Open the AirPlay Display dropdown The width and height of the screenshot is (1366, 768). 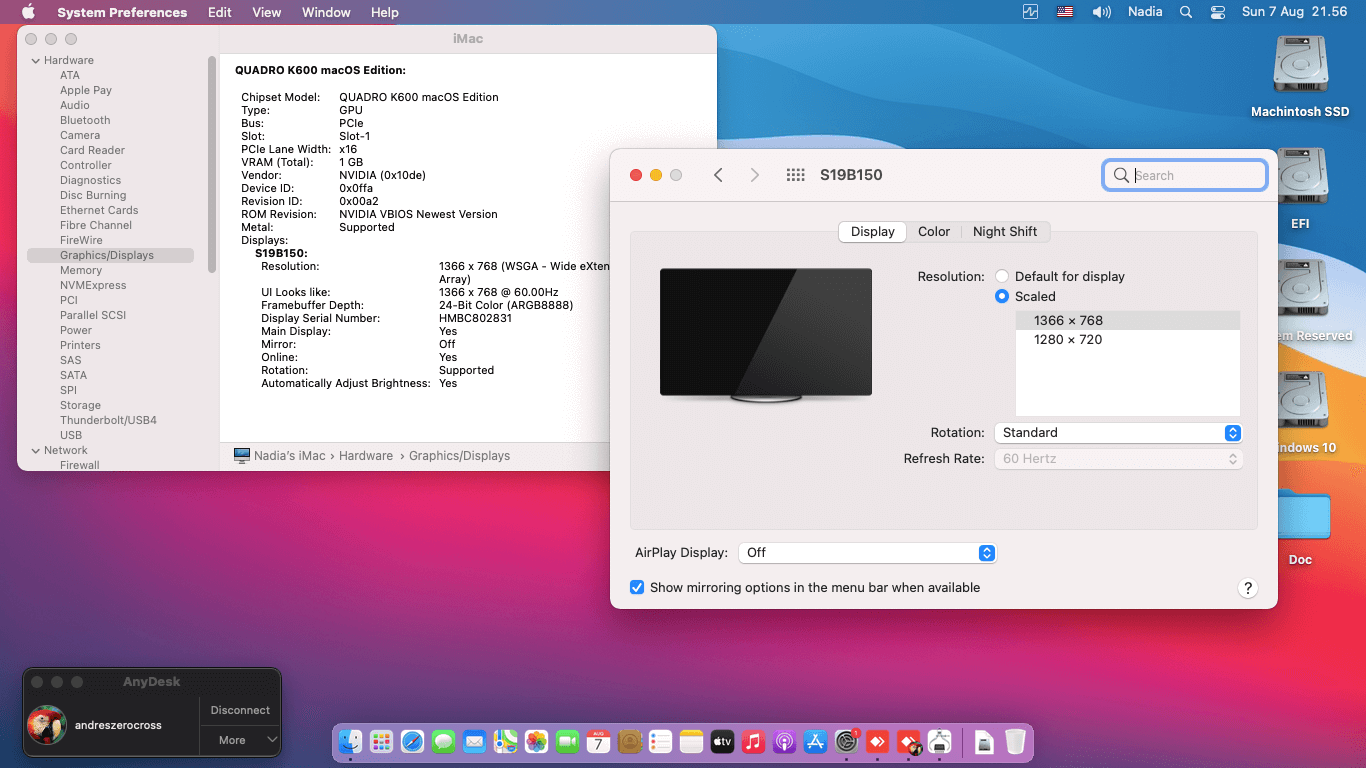[x=867, y=553]
